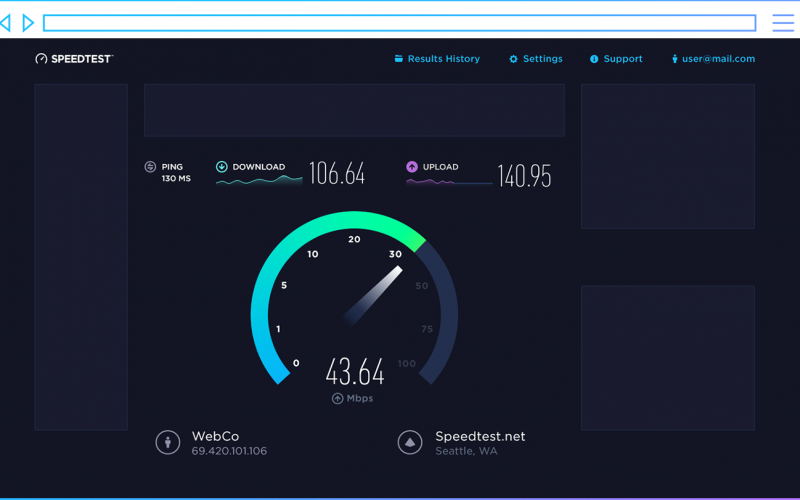This screenshot has width=800, height=500.
Task: Click the browser back arrow icon
Action: [x=6, y=22]
